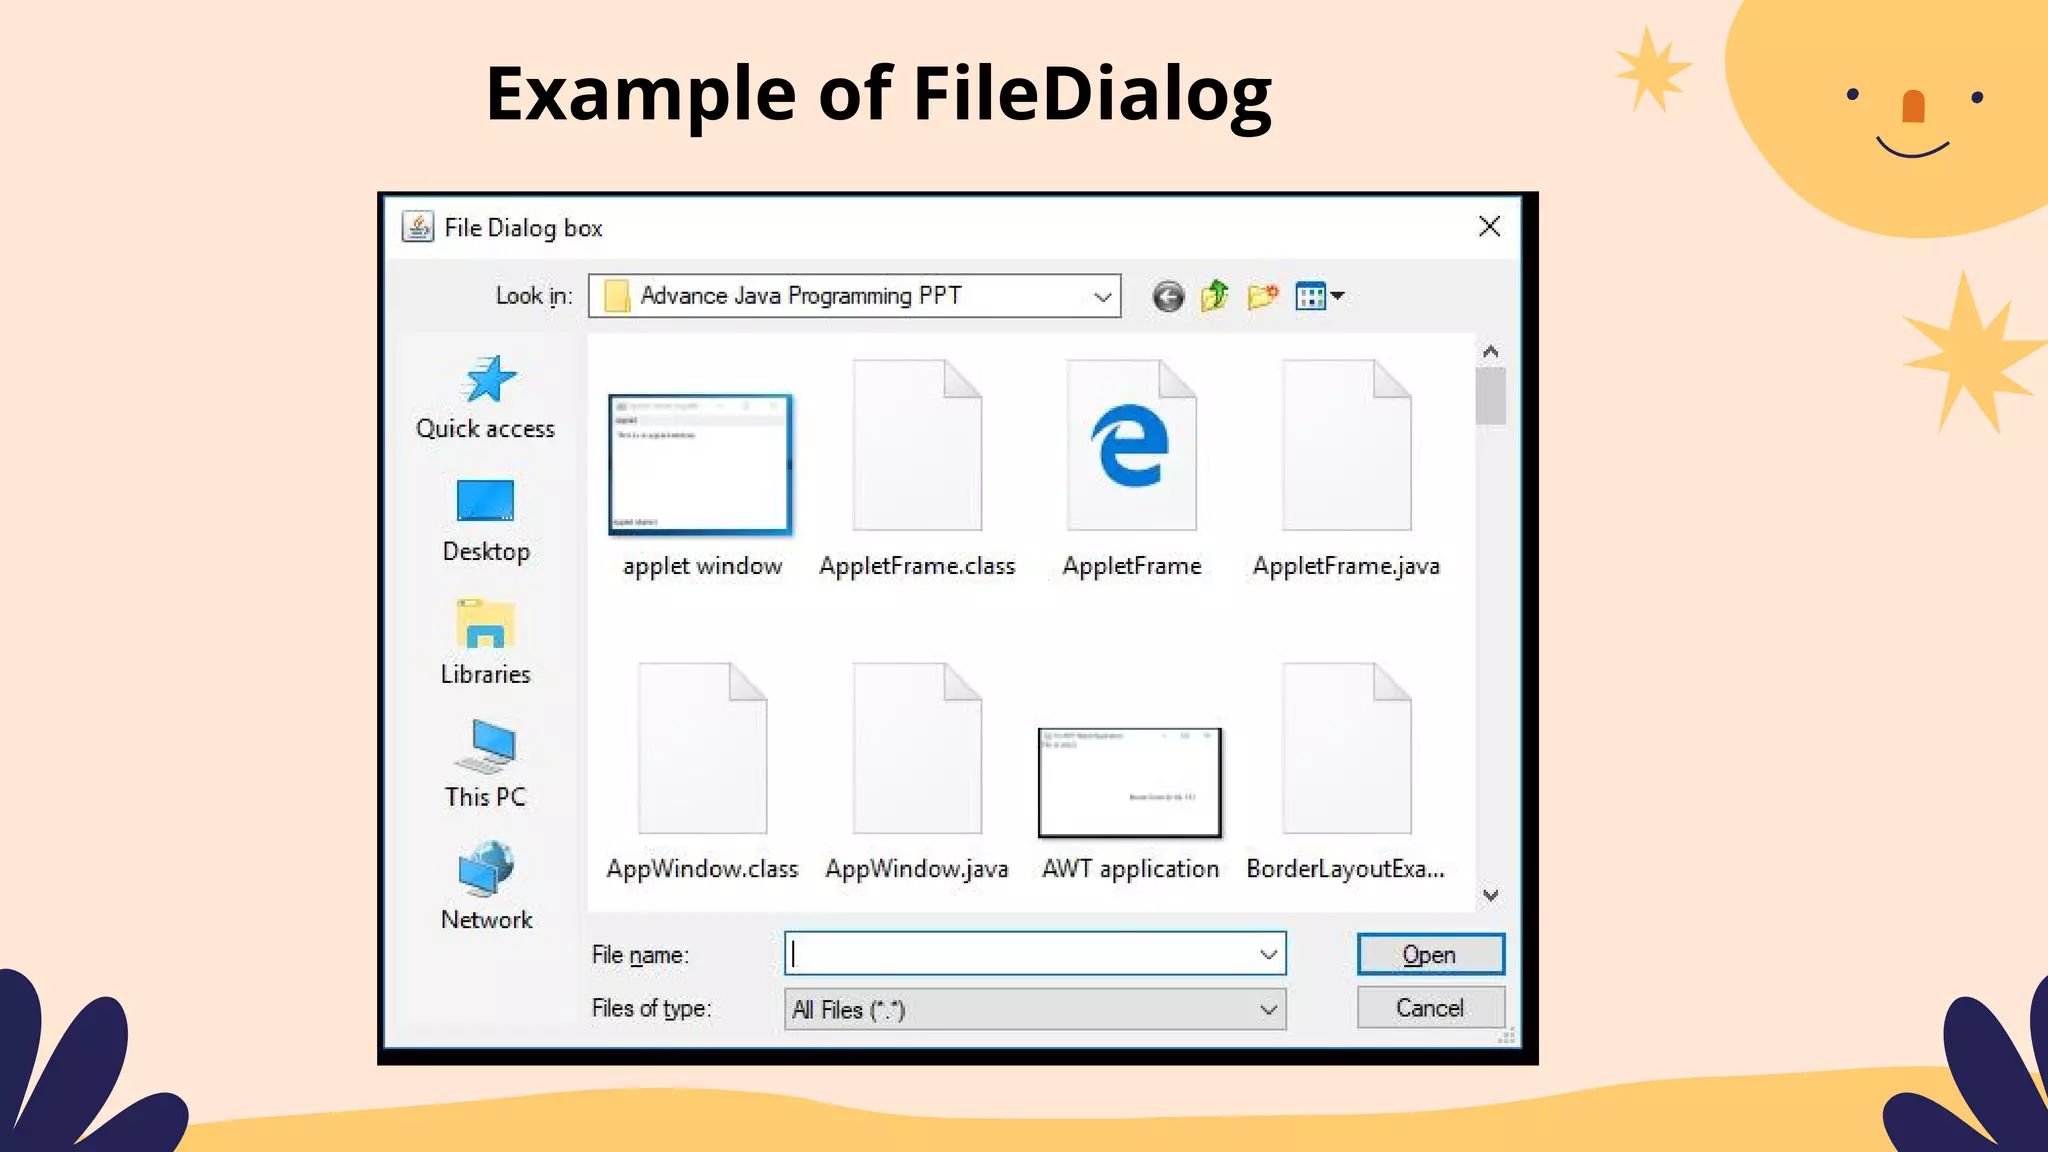Focus the File name text field
Screen dimensions: 2048x1152
click(x=1020, y=954)
